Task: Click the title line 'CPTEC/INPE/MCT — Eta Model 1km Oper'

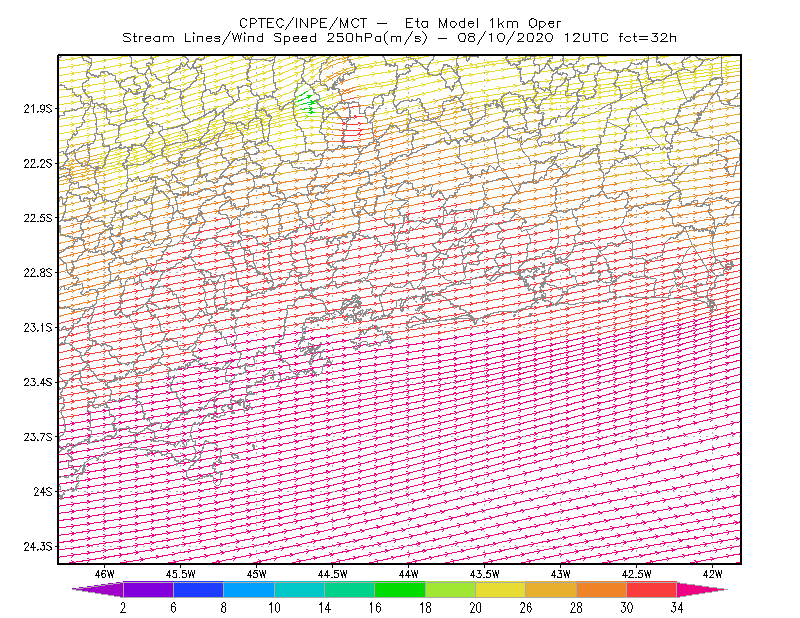Action: [400, 23]
